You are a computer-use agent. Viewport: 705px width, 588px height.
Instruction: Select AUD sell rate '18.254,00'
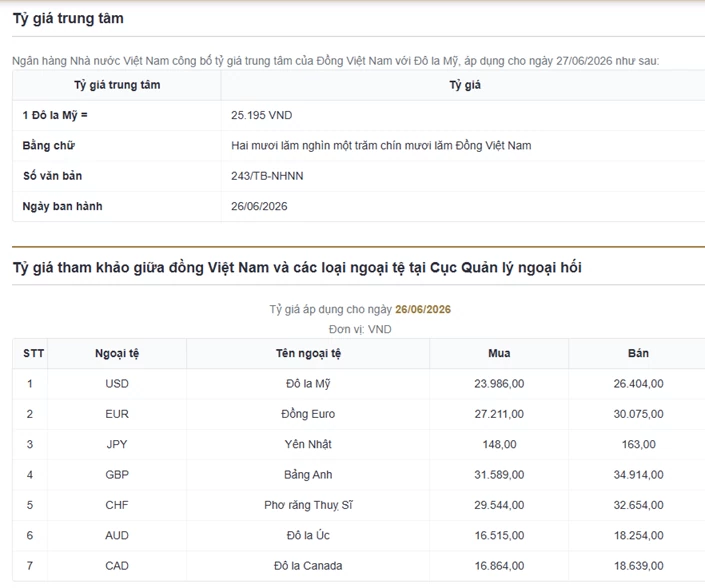[x=638, y=535]
